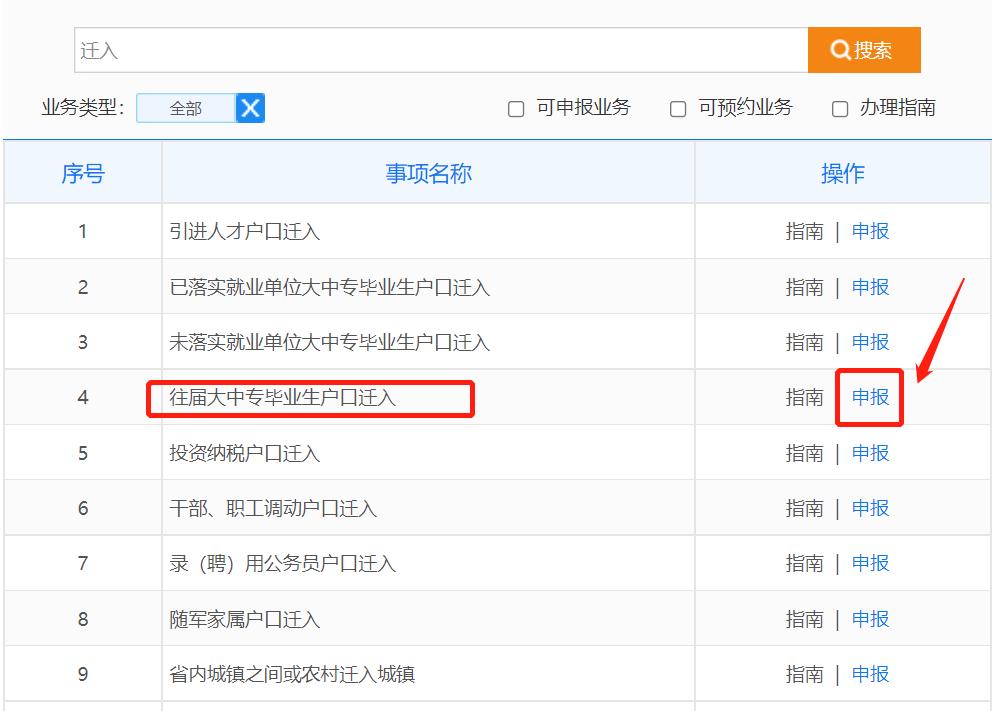1001x711 pixels.
Task: Select the 往届大中专毕业生户口迁入 item name
Action: (283, 398)
